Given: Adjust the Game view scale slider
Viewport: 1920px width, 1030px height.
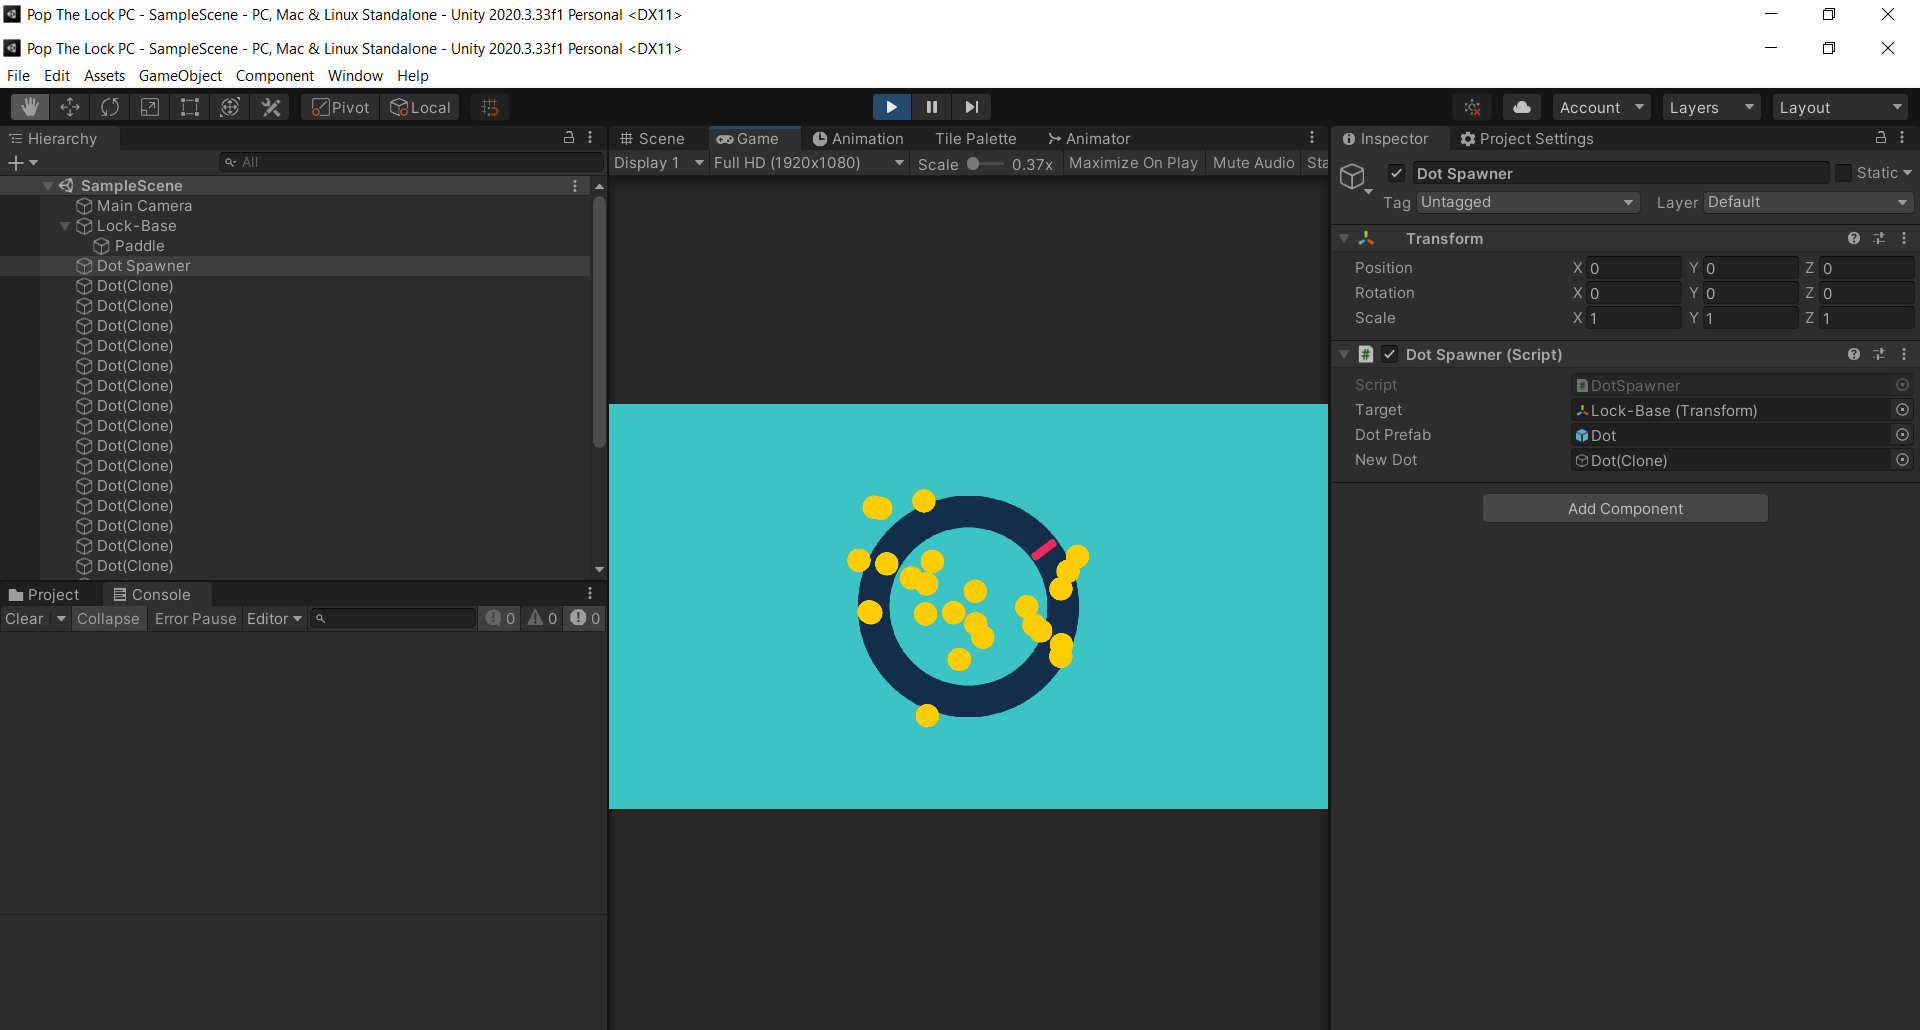Looking at the screenshot, I should click(975, 164).
